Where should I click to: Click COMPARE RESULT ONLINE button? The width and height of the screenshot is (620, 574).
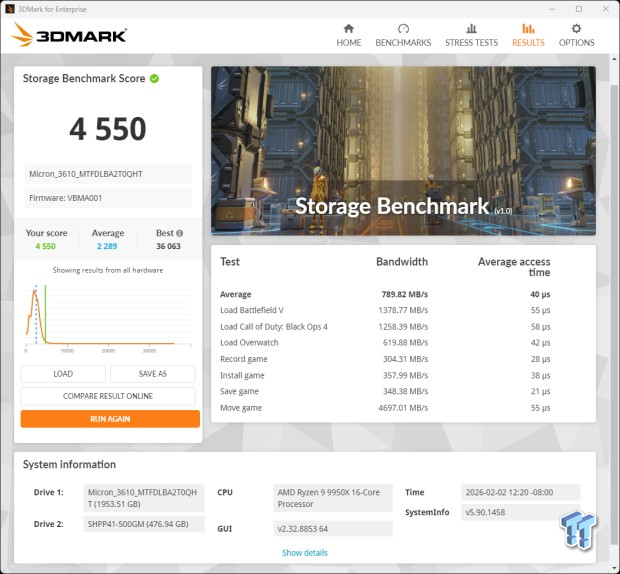(109, 396)
